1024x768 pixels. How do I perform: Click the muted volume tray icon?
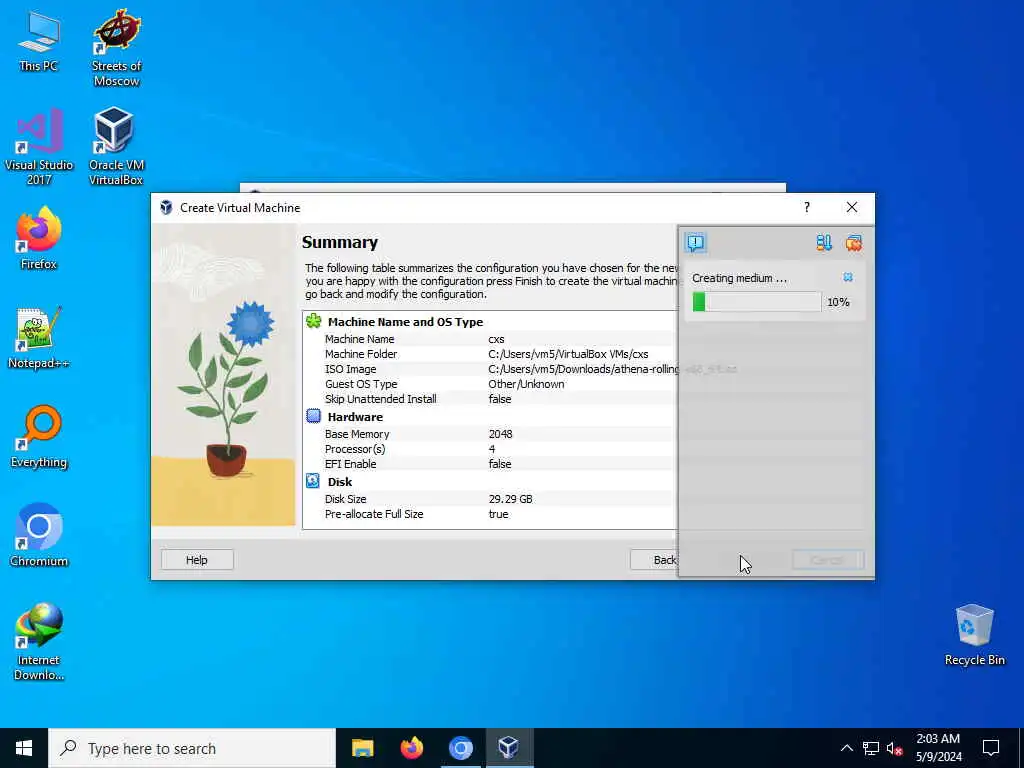(x=895, y=748)
